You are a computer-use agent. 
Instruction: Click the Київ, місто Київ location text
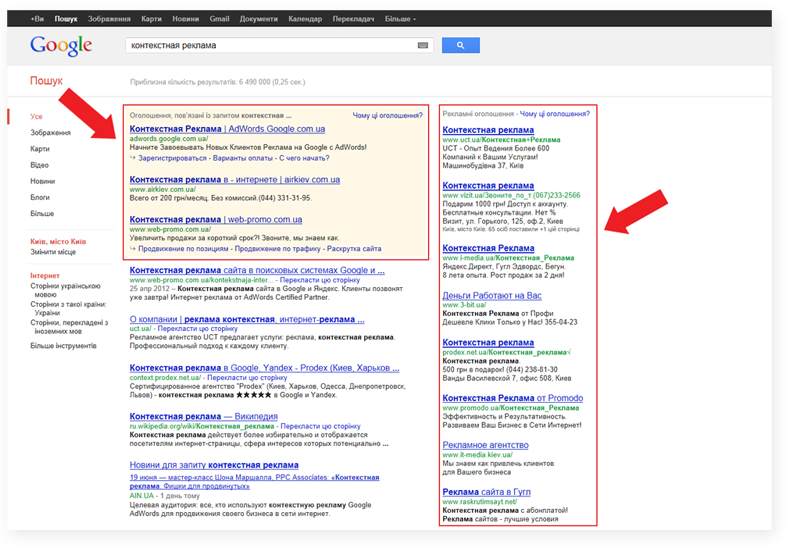pyautogui.click(x=58, y=242)
